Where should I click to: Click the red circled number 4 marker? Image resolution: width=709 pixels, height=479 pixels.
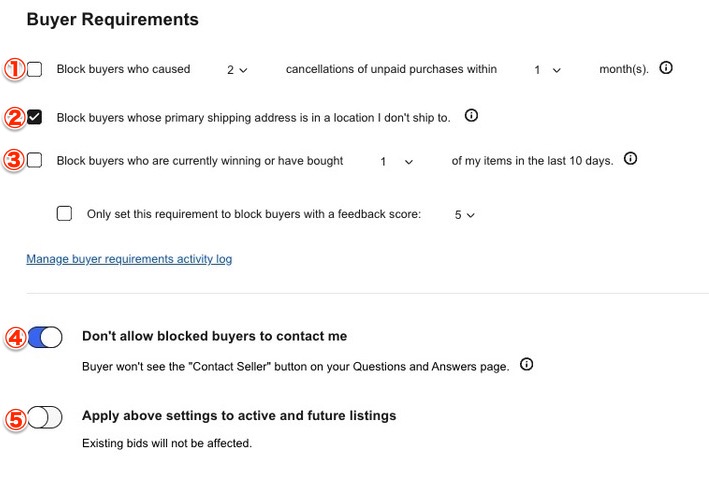point(14,337)
